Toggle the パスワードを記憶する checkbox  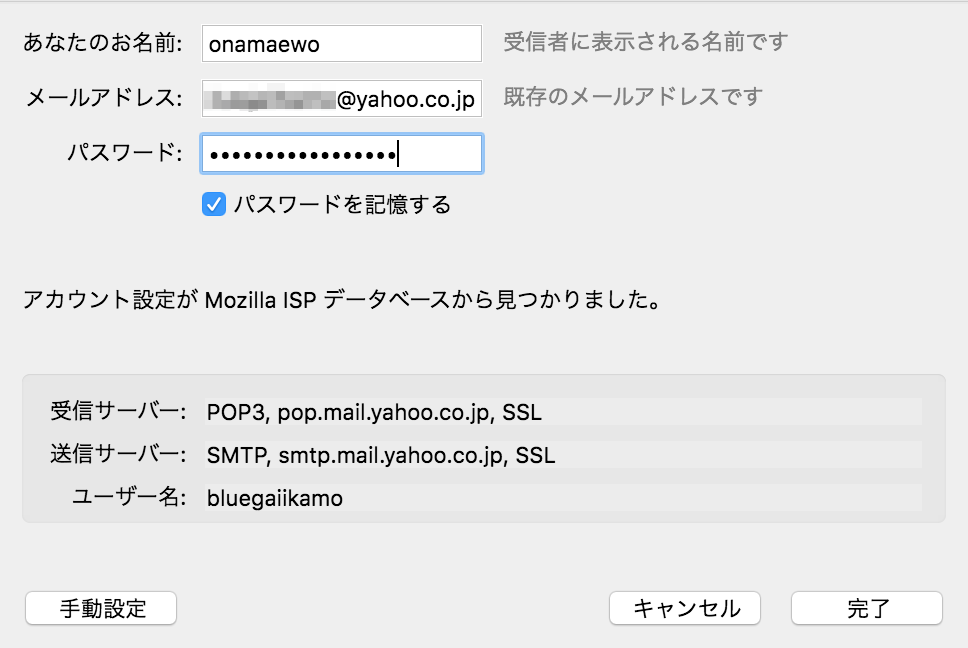tap(213, 205)
